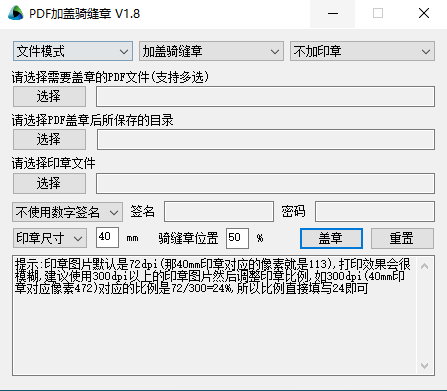This screenshot has height=391, width=447.
Task: Focus the stamp file path field
Action: (x=266, y=183)
